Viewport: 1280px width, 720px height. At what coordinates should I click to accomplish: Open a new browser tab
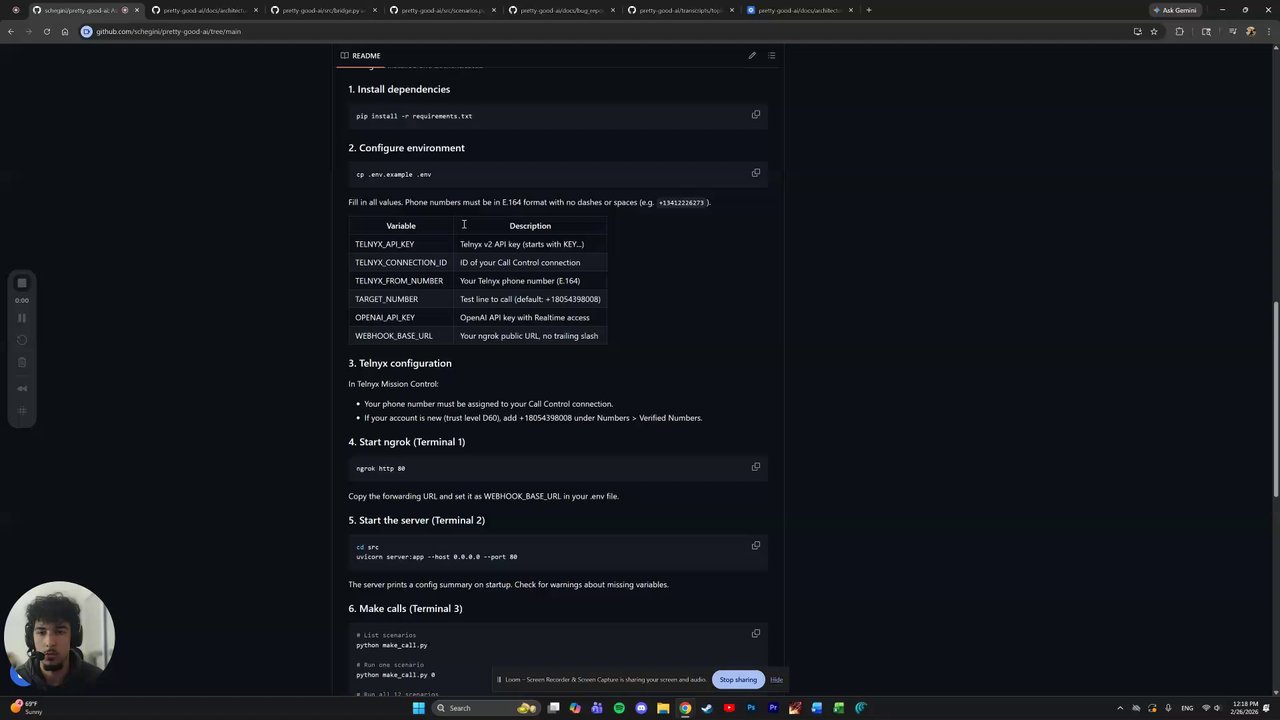(x=868, y=10)
